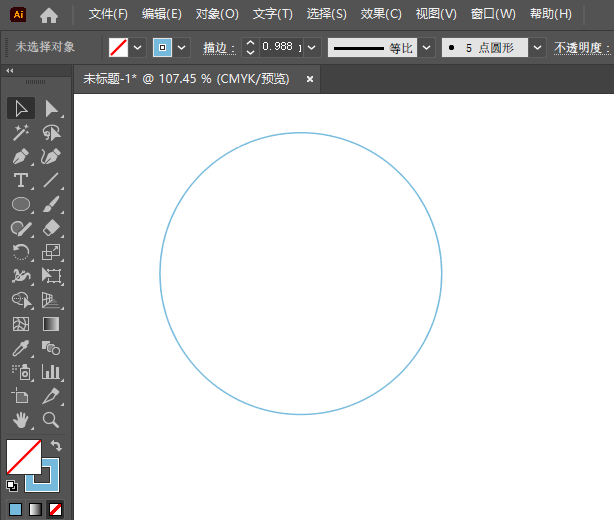Open the control bar fill swatch

coord(118,48)
